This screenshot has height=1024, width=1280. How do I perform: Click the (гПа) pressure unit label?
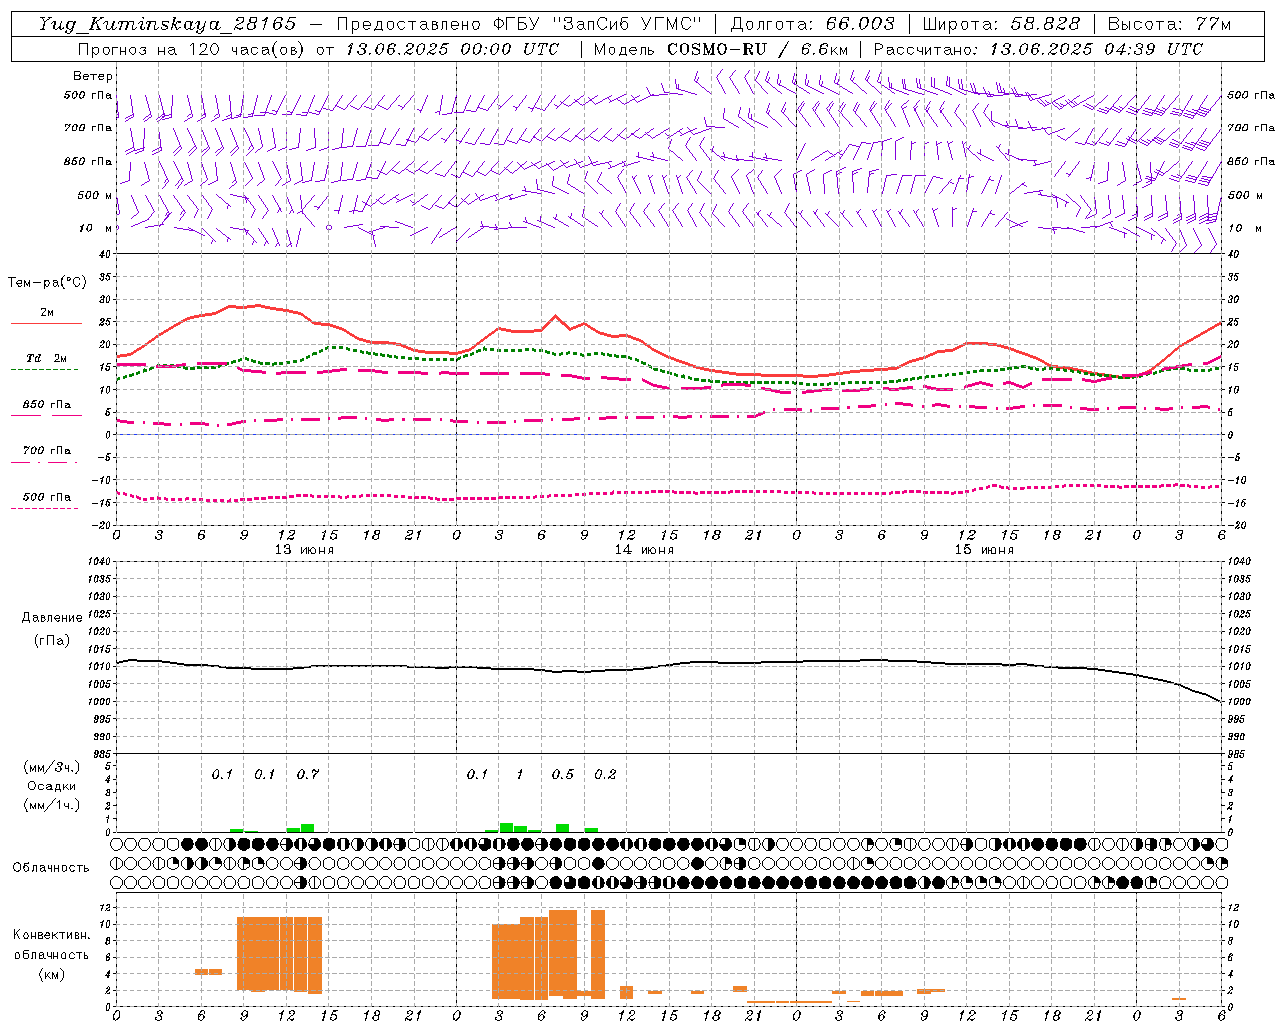[x=52, y=640]
